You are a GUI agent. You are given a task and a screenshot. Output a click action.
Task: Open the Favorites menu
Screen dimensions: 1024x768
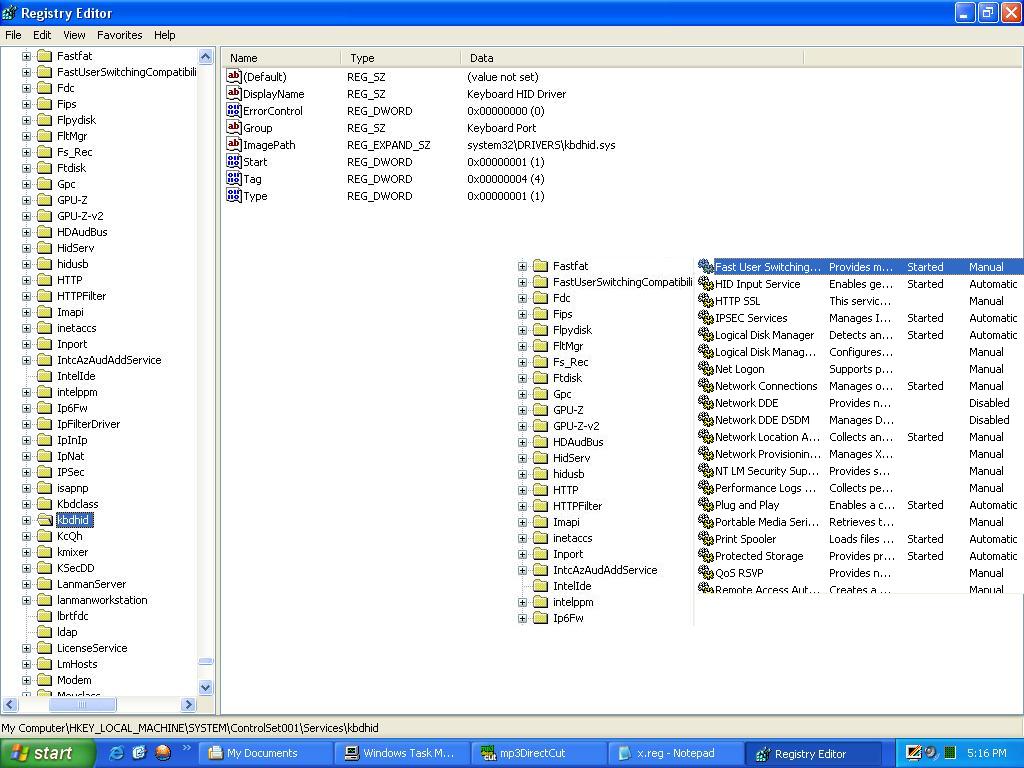tap(119, 35)
